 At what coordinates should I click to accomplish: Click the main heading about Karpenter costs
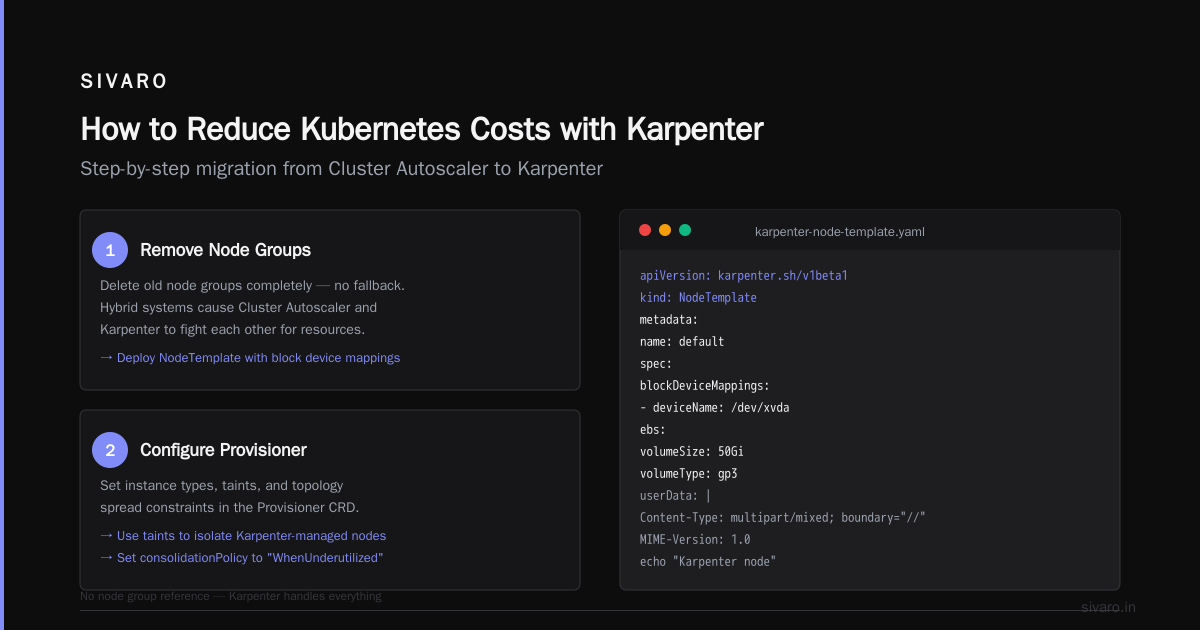click(422, 129)
